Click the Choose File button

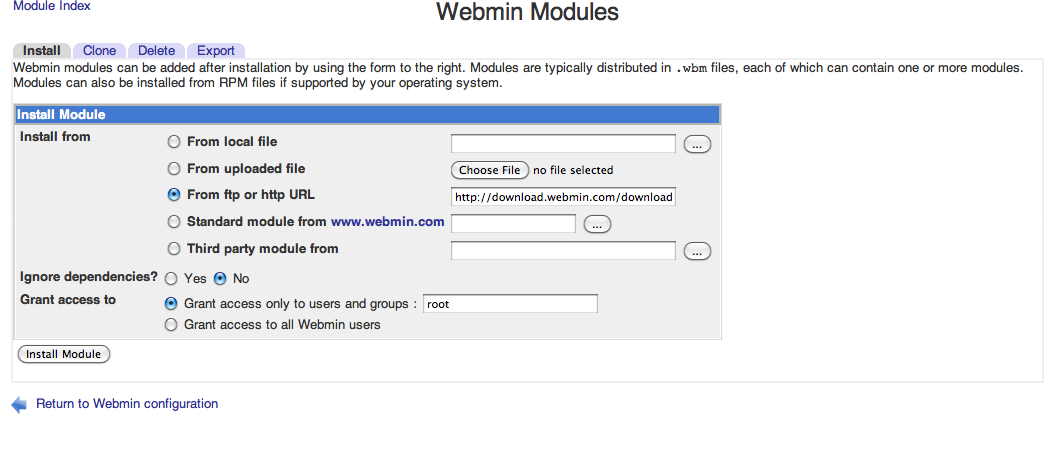489,170
